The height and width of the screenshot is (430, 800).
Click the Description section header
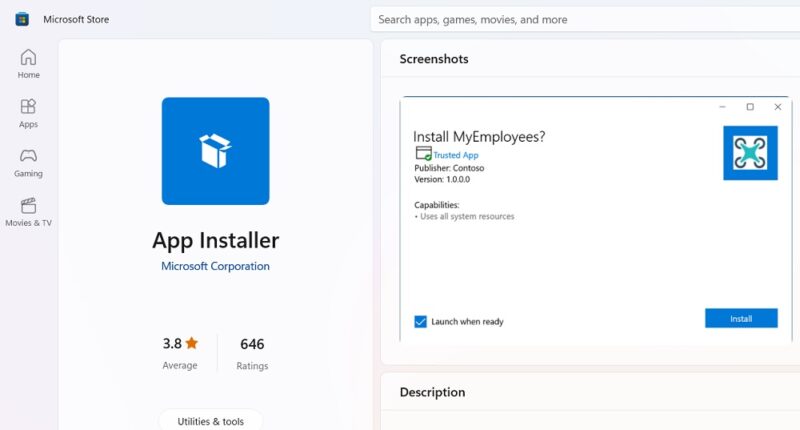(x=432, y=392)
